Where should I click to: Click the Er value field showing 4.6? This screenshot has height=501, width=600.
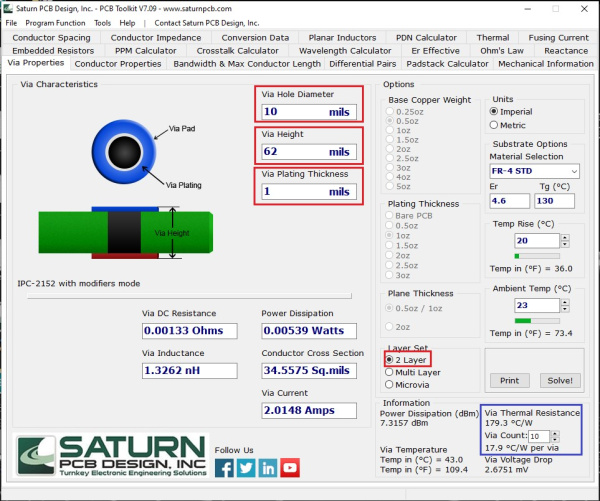pyautogui.click(x=509, y=201)
